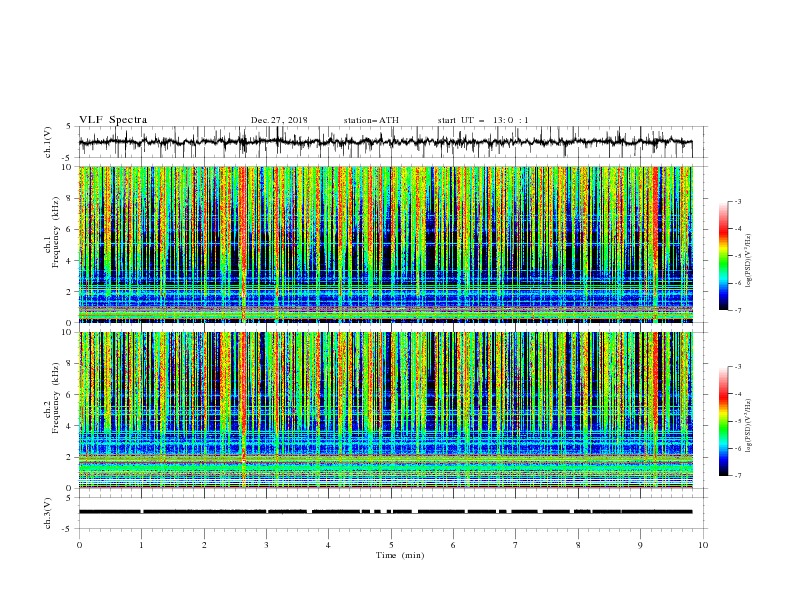This screenshot has height=612, width=792.
Task: Click the ch.1(V) waveform axis label
Action: 48,142
